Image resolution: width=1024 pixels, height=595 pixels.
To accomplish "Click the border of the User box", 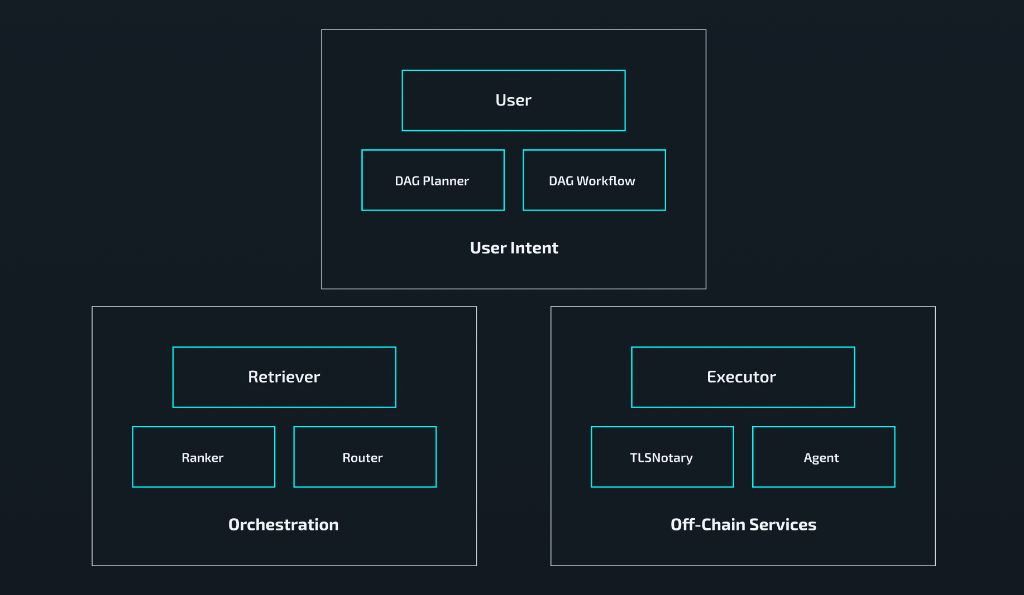I will (x=513, y=70).
